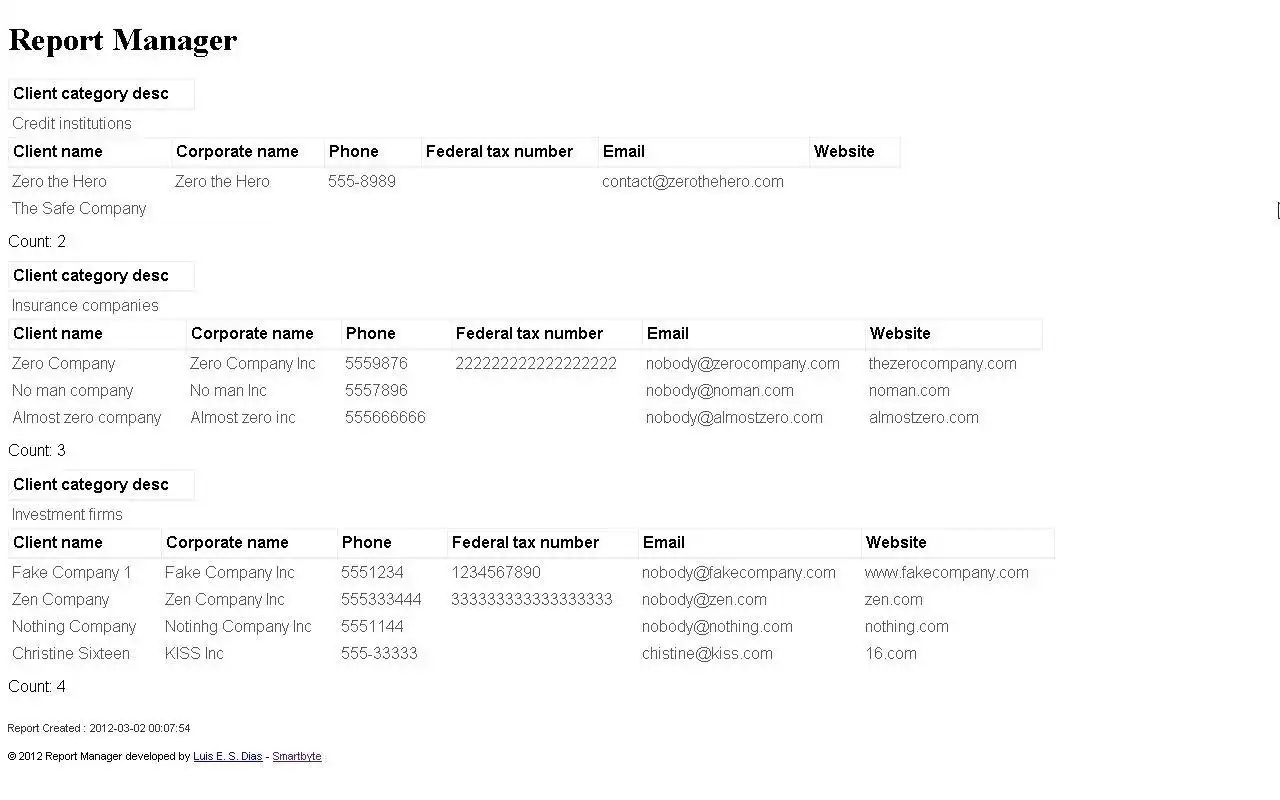Click Federal tax number header in Insurance table
This screenshot has height=800, width=1280.
[529, 334]
